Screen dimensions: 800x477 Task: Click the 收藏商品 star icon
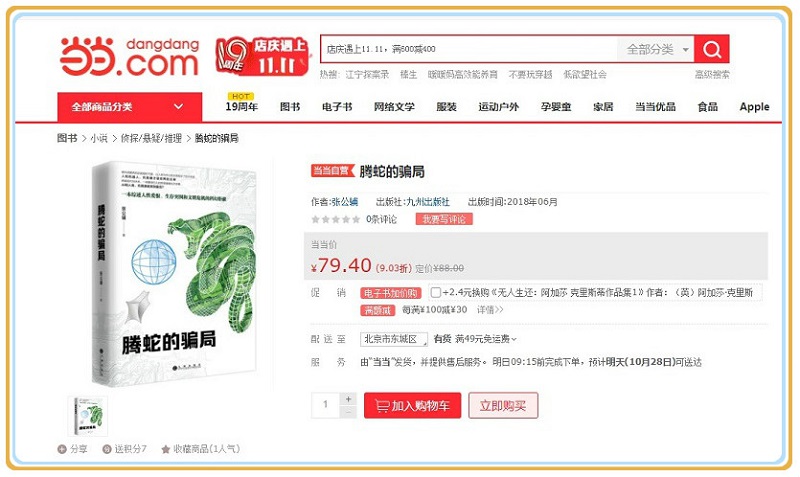click(x=165, y=449)
